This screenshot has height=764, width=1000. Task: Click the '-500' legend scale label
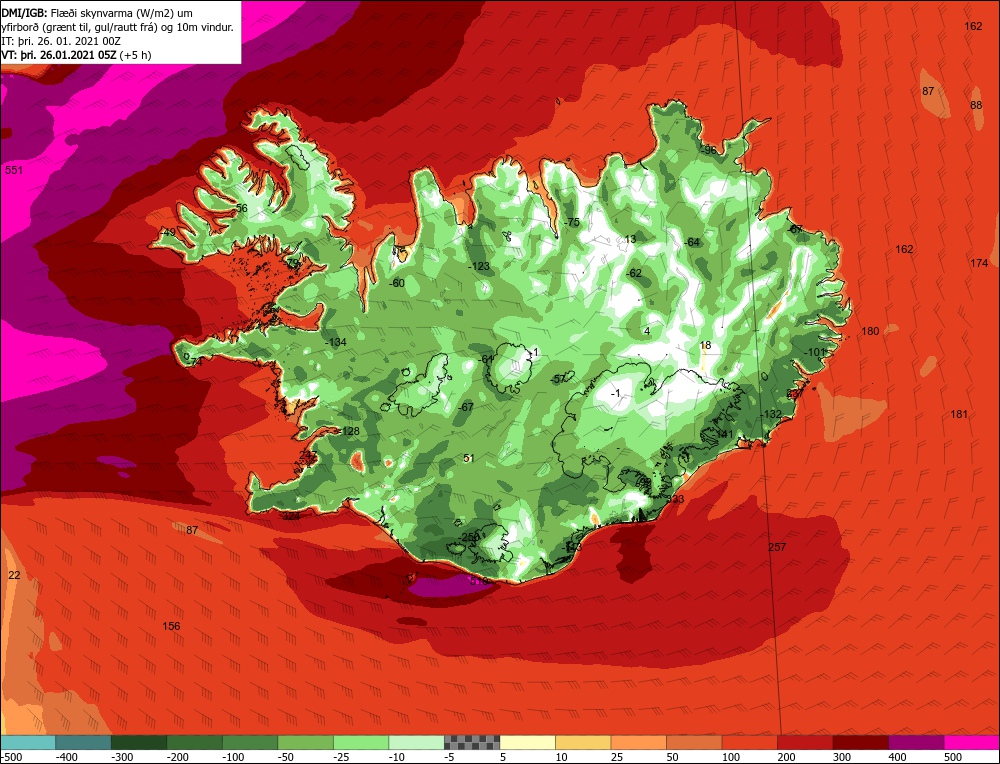(x=11, y=757)
